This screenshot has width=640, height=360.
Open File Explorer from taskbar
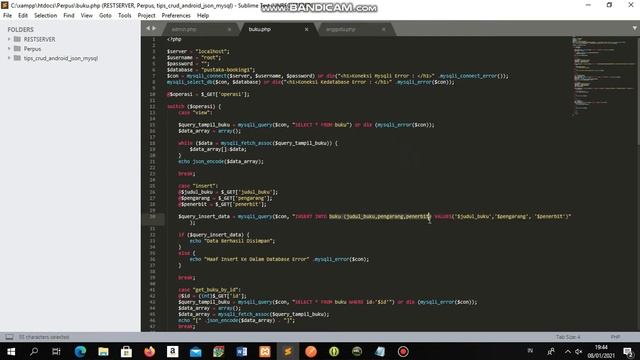(103, 351)
